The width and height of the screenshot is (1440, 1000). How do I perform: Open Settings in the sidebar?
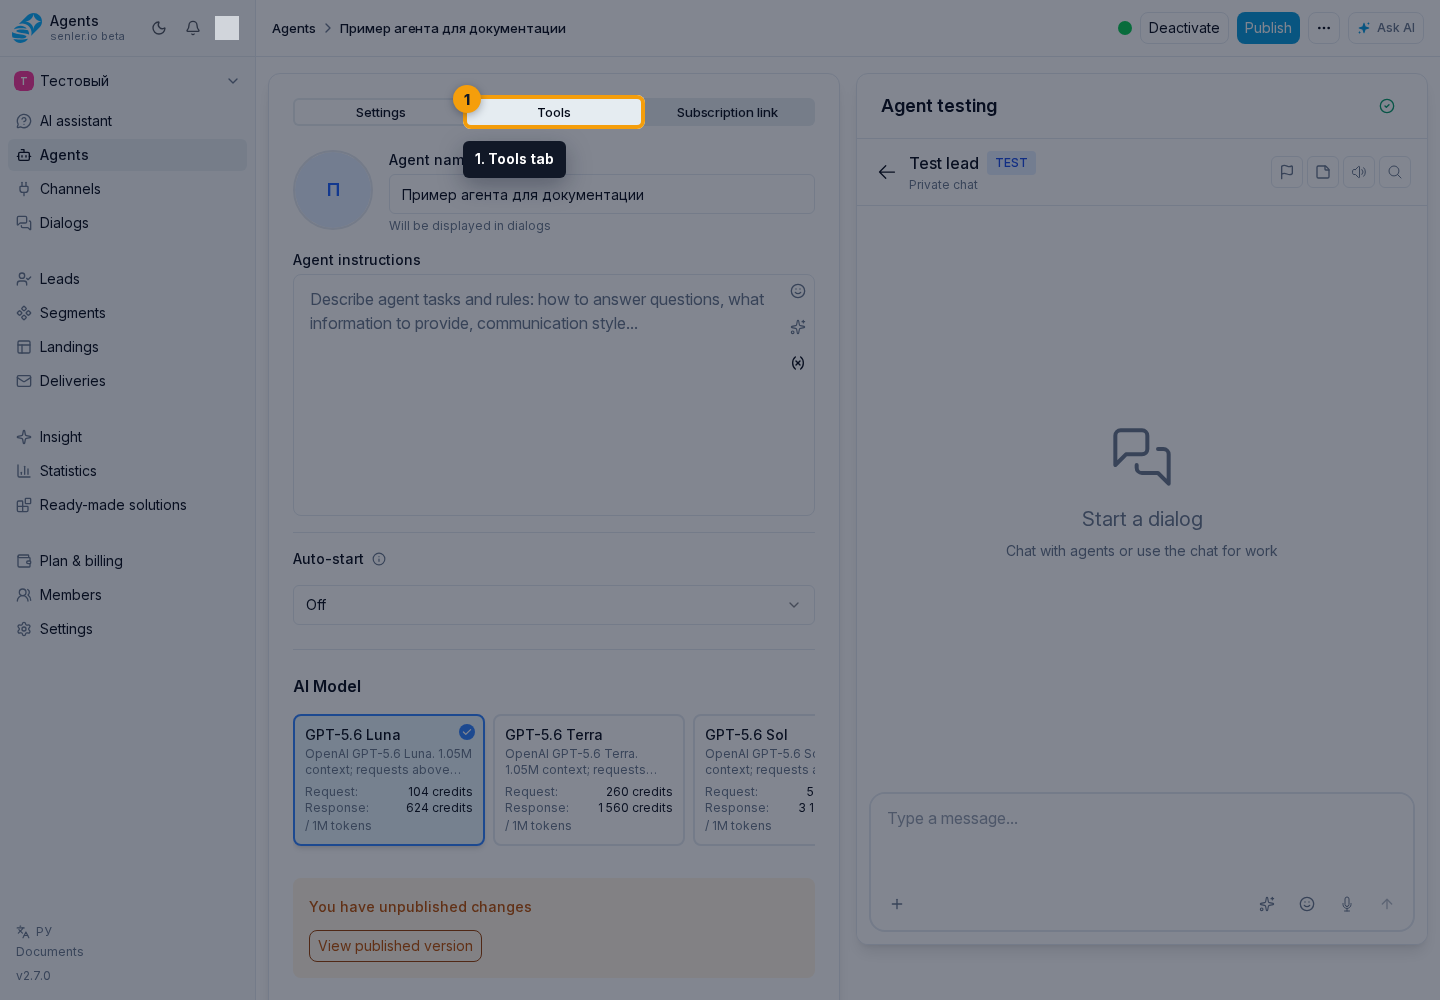127,629
